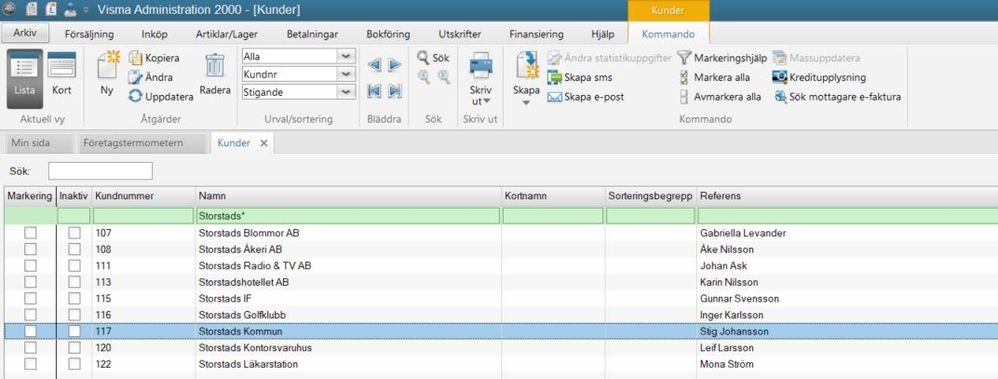Click the Sök text field

click(x=101, y=171)
